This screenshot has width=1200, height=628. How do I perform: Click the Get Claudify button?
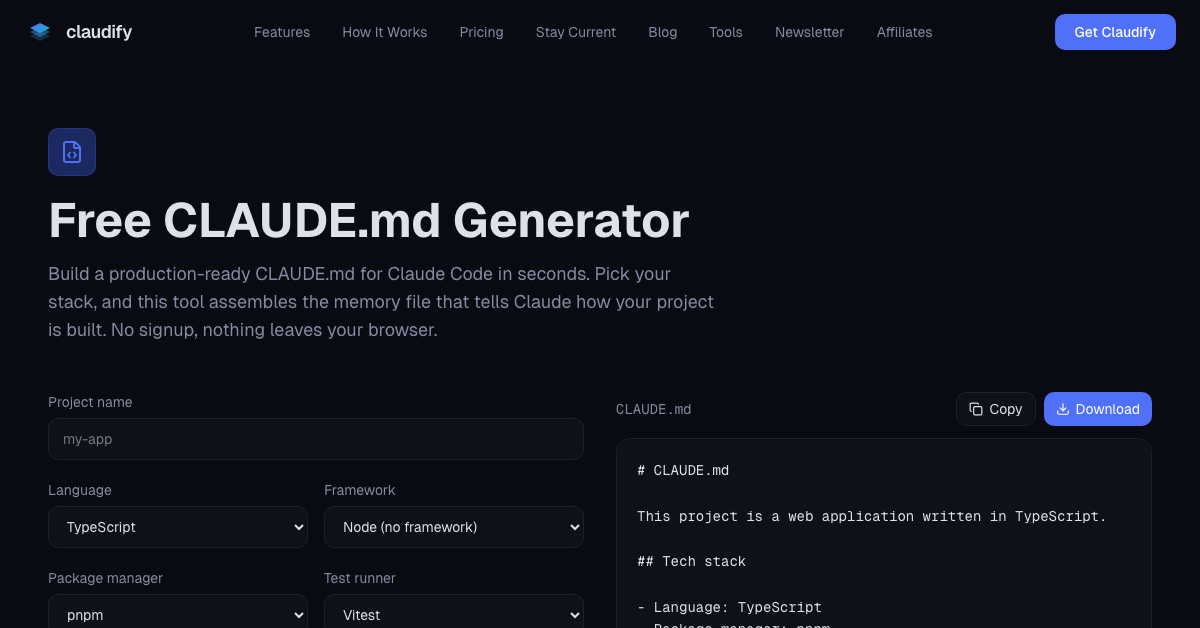tap(1115, 32)
